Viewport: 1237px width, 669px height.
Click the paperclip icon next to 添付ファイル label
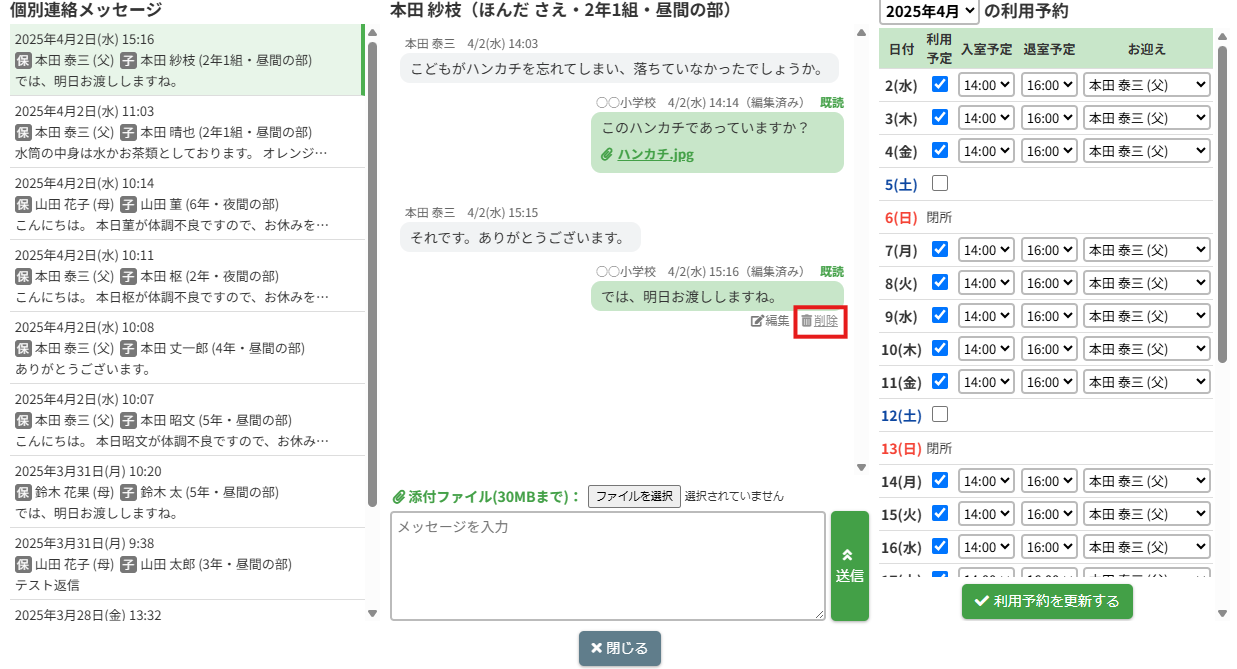pos(398,496)
